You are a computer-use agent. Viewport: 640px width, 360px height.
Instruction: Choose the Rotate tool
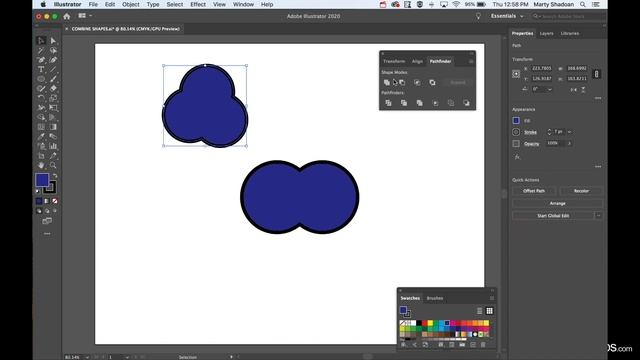click(x=41, y=98)
